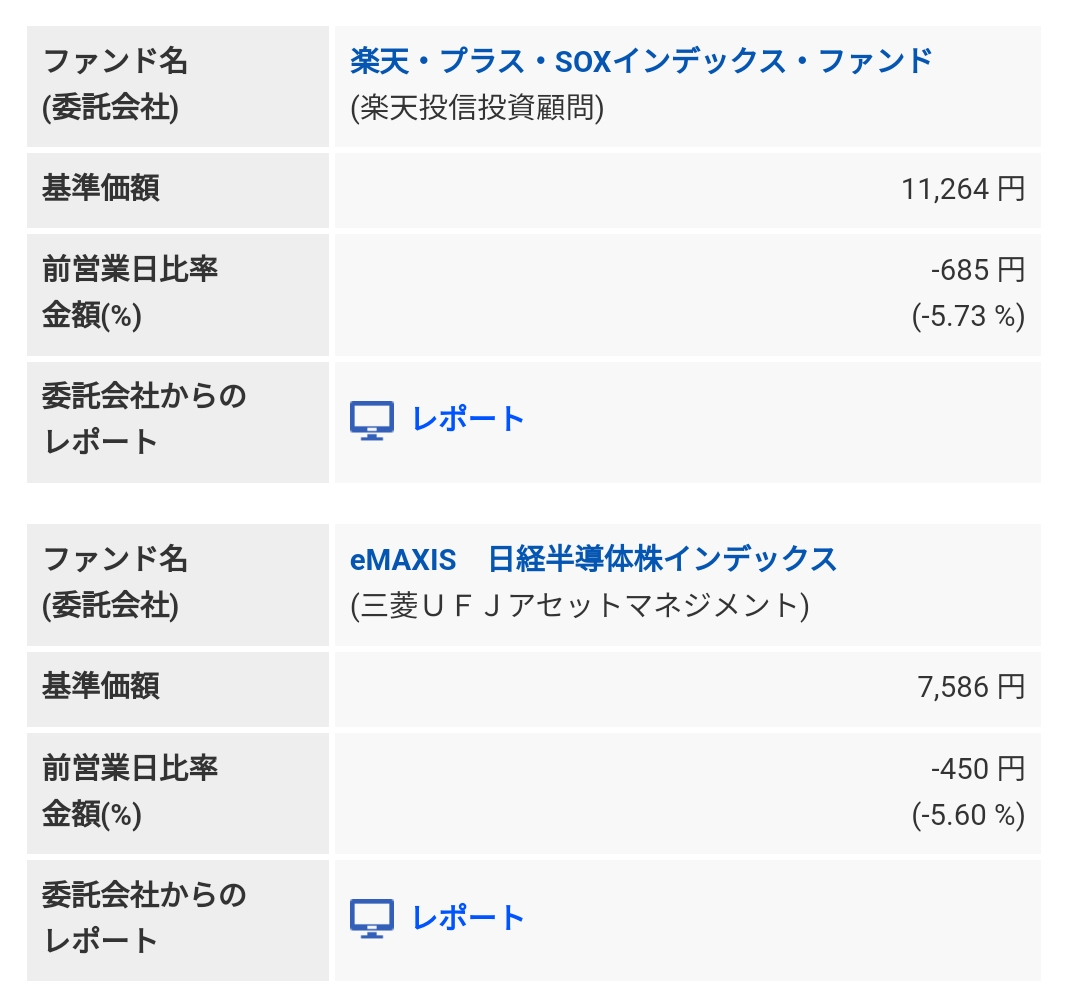The height and width of the screenshot is (988, 1080).
Task: Click the 前営業日比率 label beside -685 円
Action: (x=130, y=269)
